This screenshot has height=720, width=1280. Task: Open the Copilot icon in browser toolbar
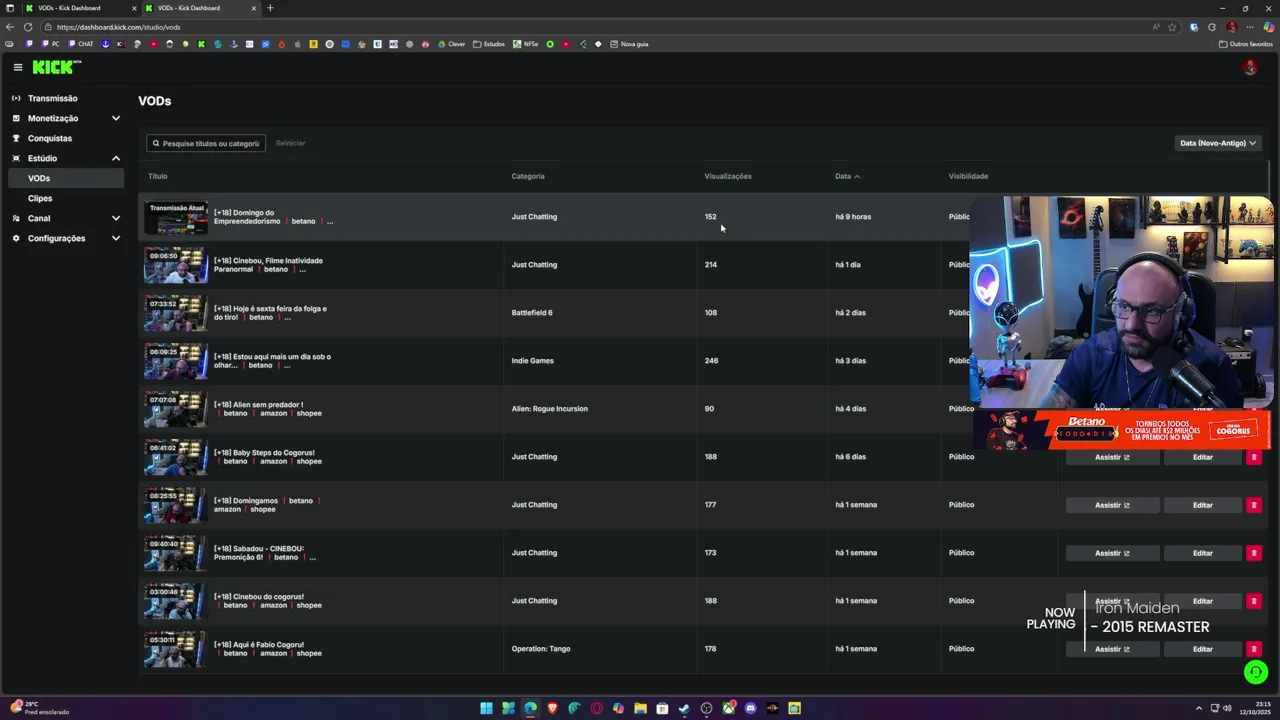click(x=1268, y=27)
